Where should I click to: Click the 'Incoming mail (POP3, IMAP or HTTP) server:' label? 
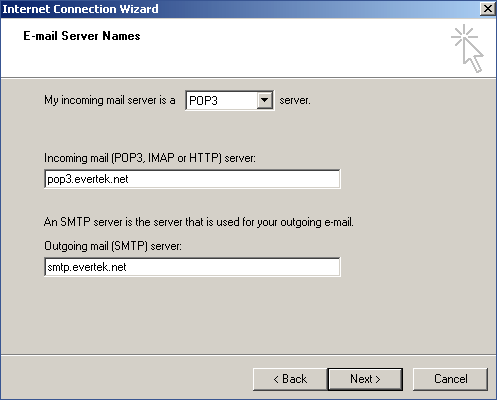pos(150,158)
